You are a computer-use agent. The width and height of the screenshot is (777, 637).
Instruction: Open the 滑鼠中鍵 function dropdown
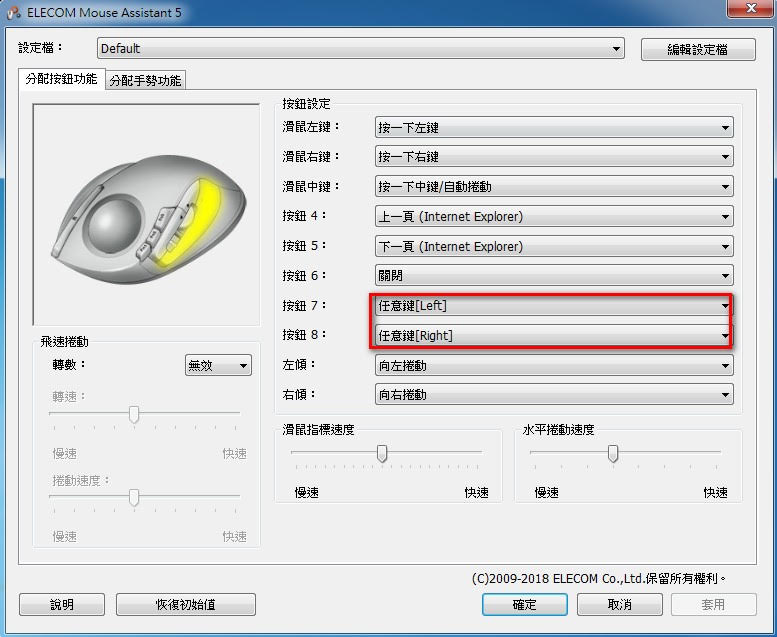pos(554,186)
